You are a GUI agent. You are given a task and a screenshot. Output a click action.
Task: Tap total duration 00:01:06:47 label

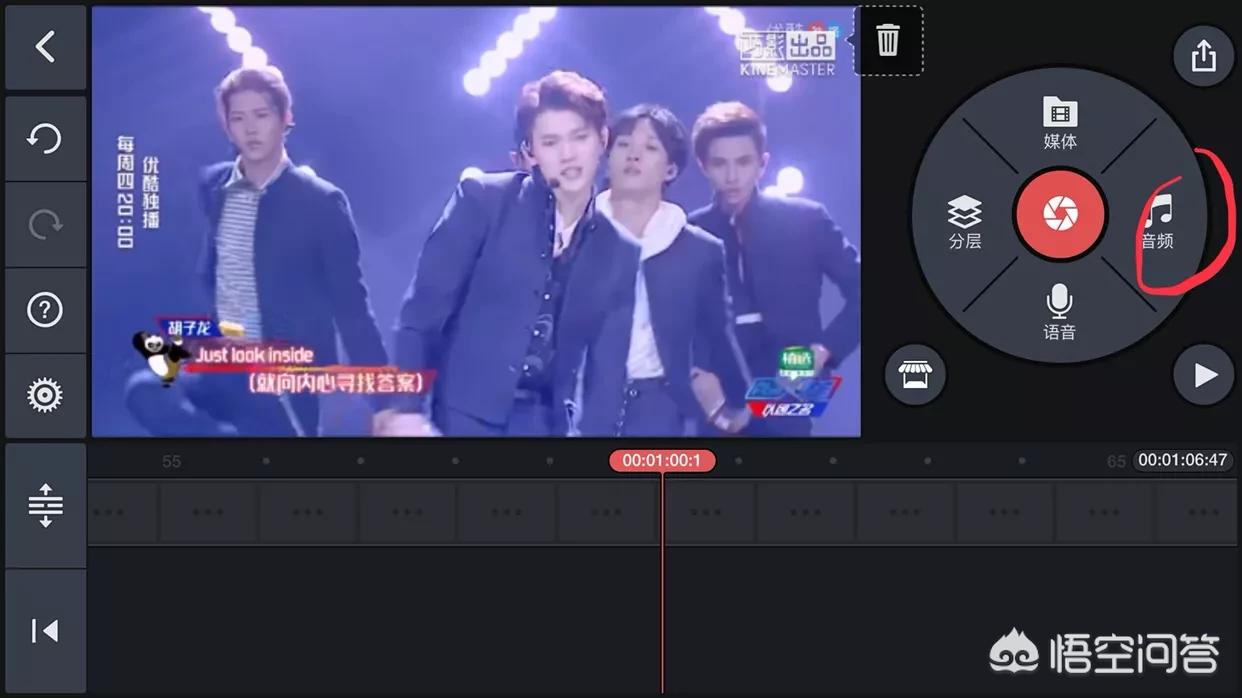tap(1182, 461)
